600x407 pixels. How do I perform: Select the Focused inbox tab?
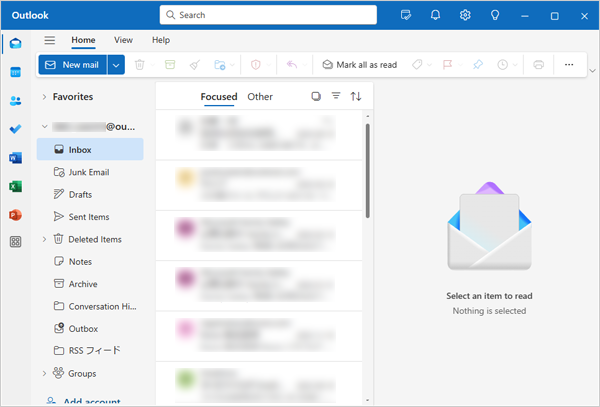point(219,97)
